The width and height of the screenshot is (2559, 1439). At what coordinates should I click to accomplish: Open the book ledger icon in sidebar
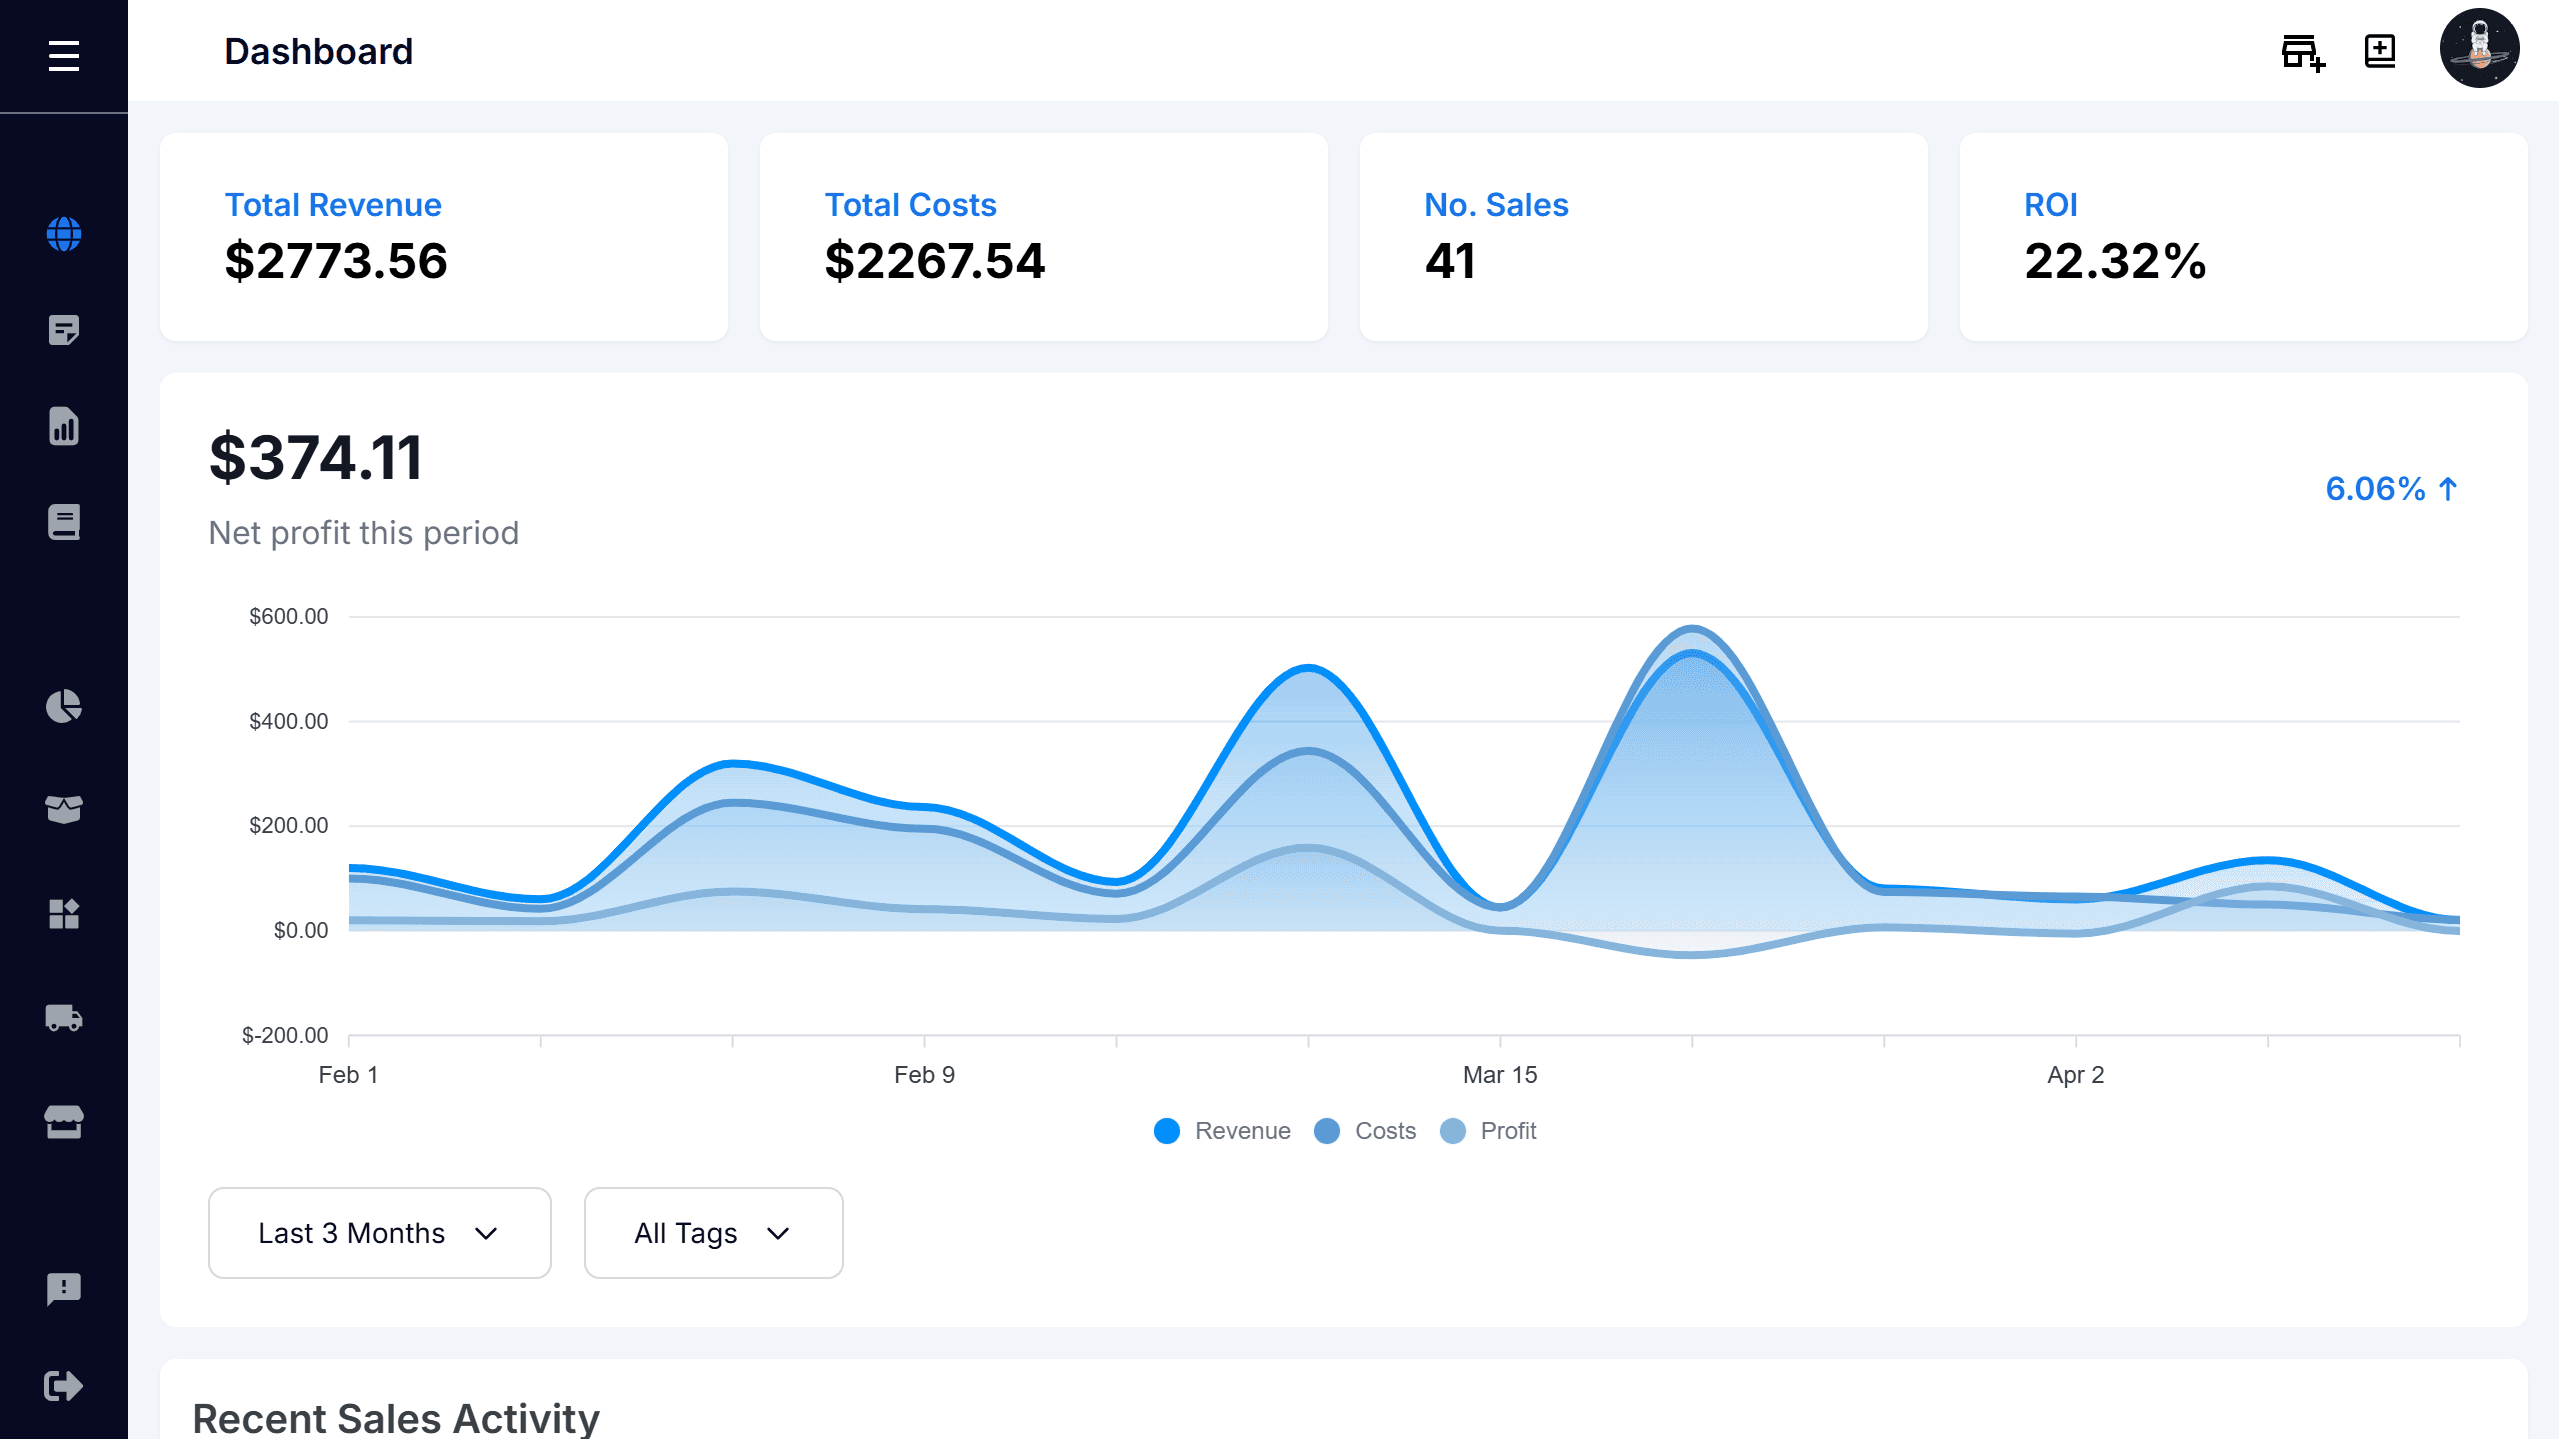coord(63,520)
